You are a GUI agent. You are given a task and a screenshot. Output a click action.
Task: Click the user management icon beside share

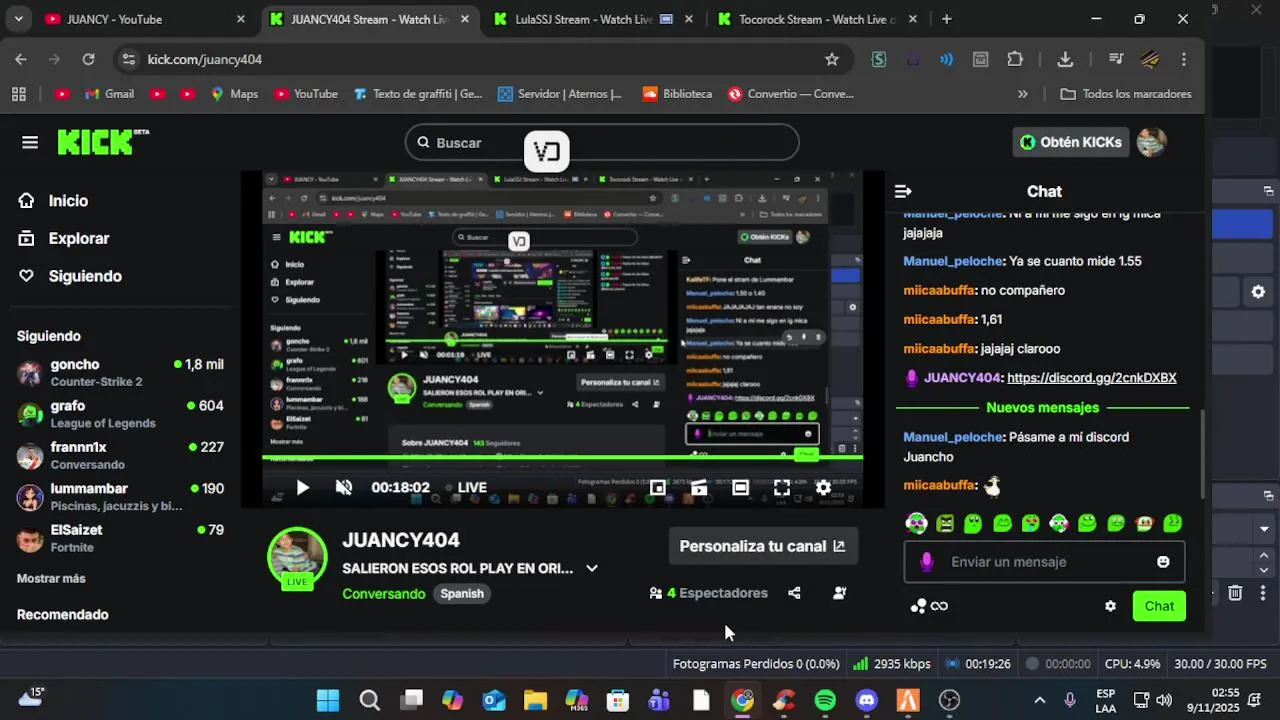coord(840,593)
